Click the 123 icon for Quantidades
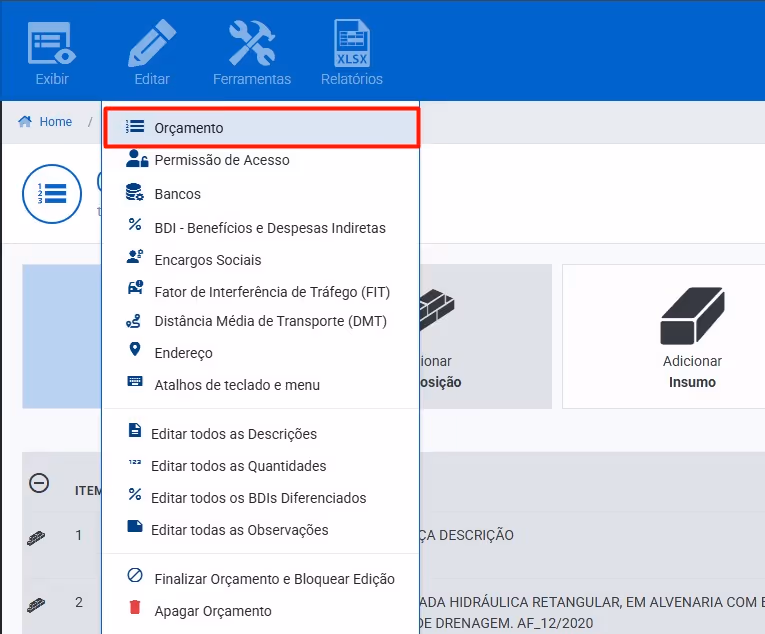 click(x=135, y=462)
